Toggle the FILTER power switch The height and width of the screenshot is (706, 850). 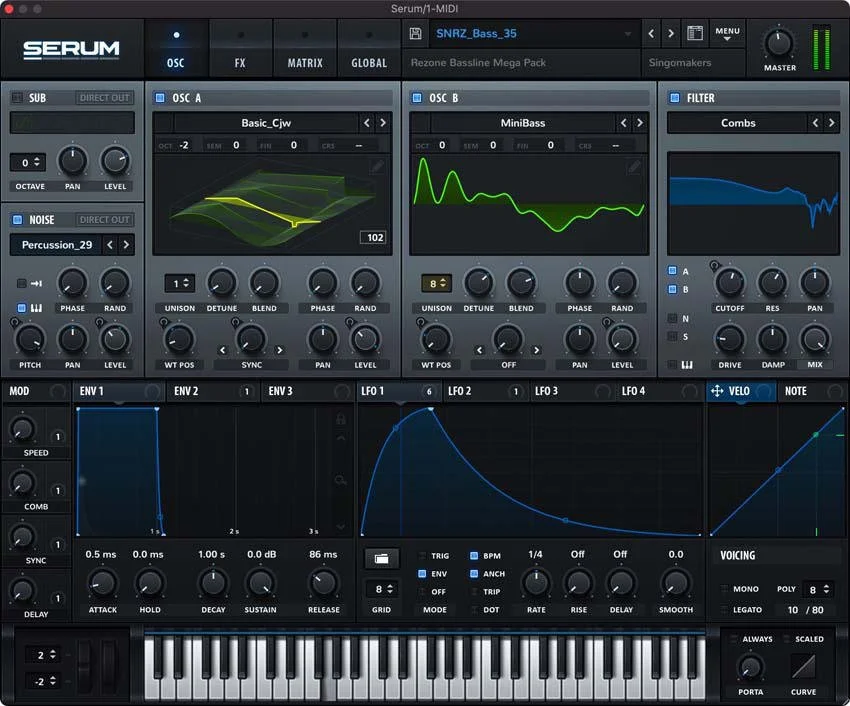pyautogui.click(x=674, y=98)
